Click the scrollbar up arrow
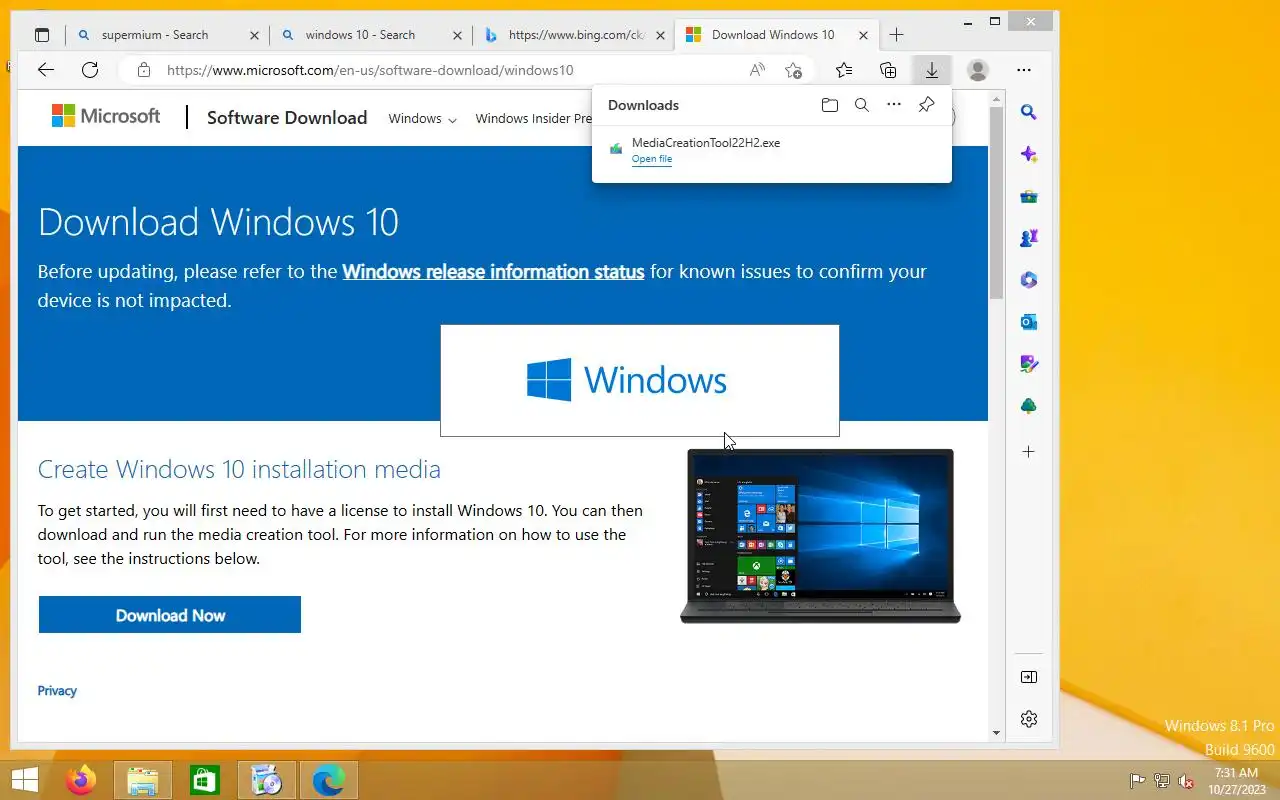The width and height of the screenshot is (1280, 800). 996,99
